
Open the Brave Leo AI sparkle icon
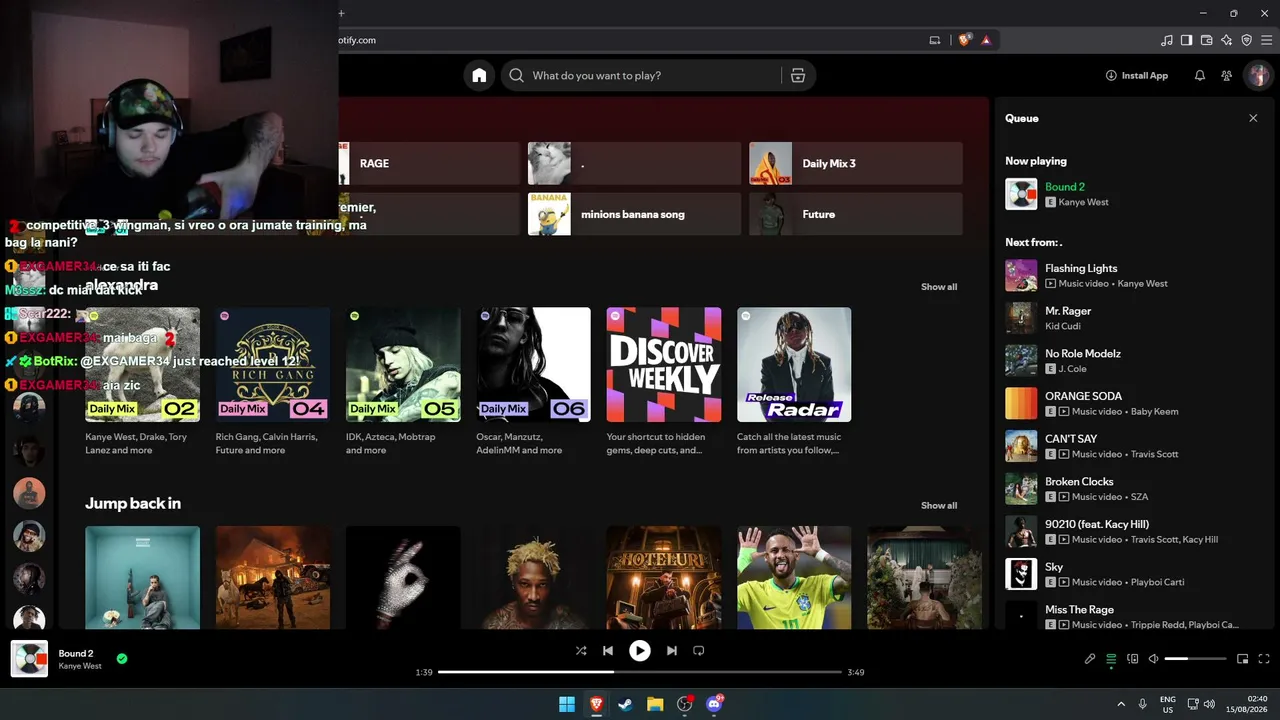[x=1227, y=40]
